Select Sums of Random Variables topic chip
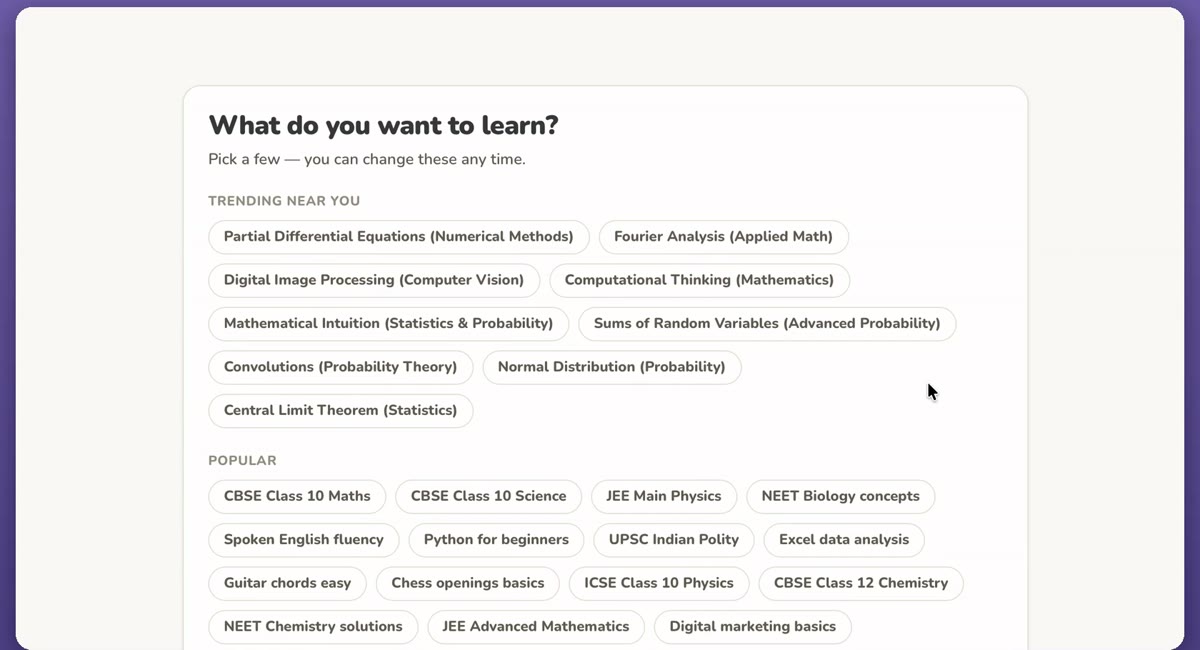This screenshot has height=650, width=1200. pos(767,324)
